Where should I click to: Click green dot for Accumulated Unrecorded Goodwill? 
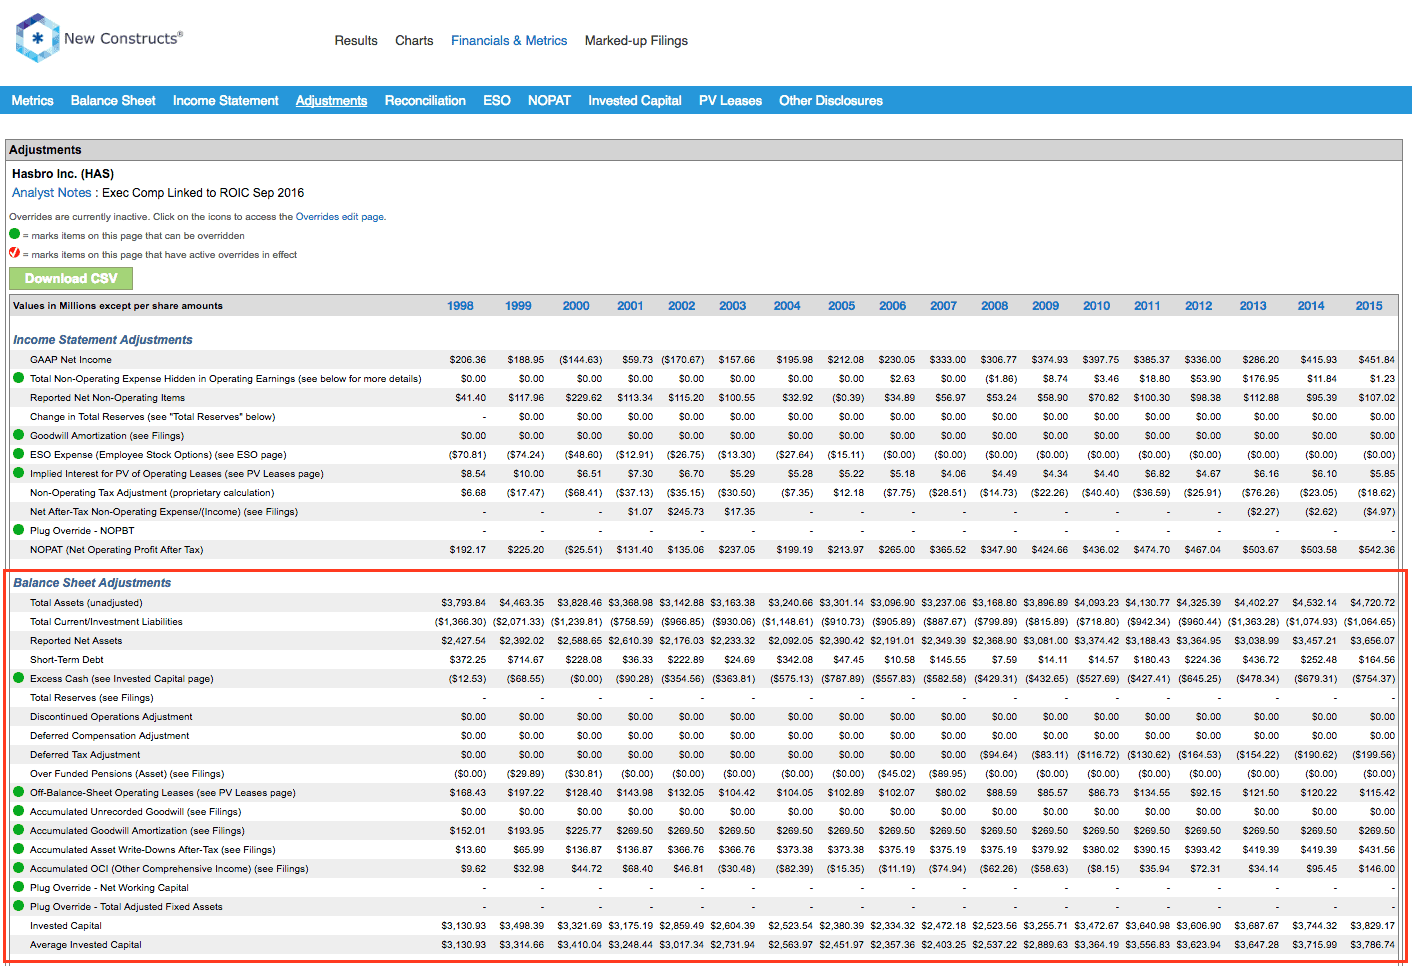point(18,811)
